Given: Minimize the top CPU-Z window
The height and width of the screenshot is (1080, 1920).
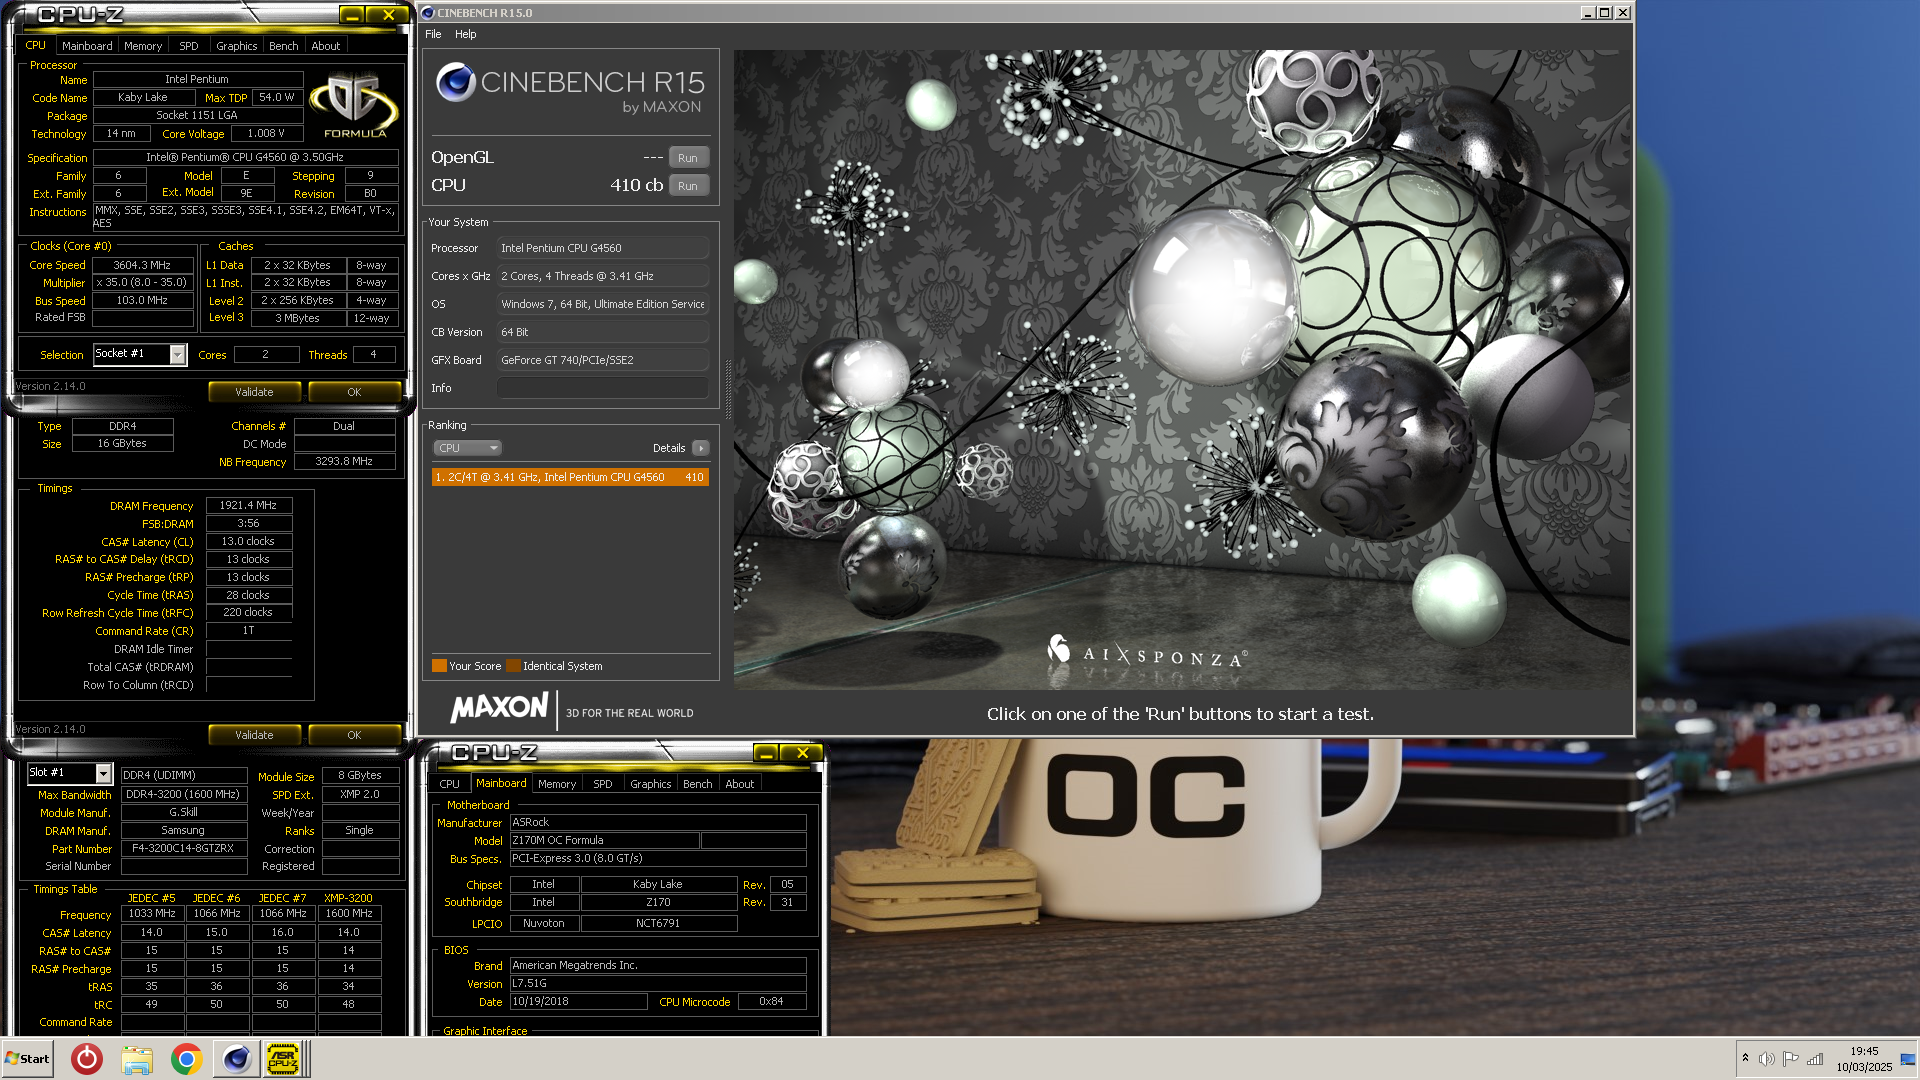Looking at the screenshot, I should click(x=352, y=14).
